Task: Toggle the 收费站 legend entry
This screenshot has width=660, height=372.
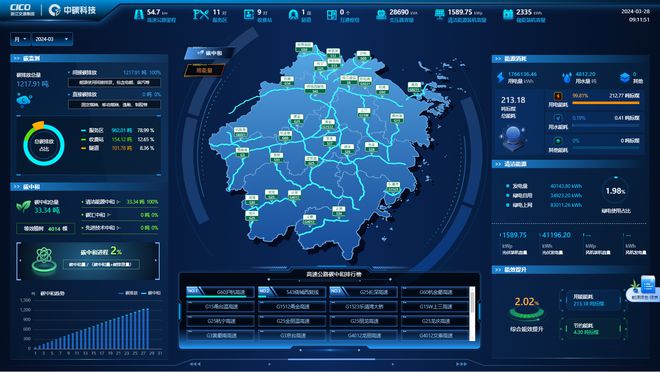Action: click(93, 139)
